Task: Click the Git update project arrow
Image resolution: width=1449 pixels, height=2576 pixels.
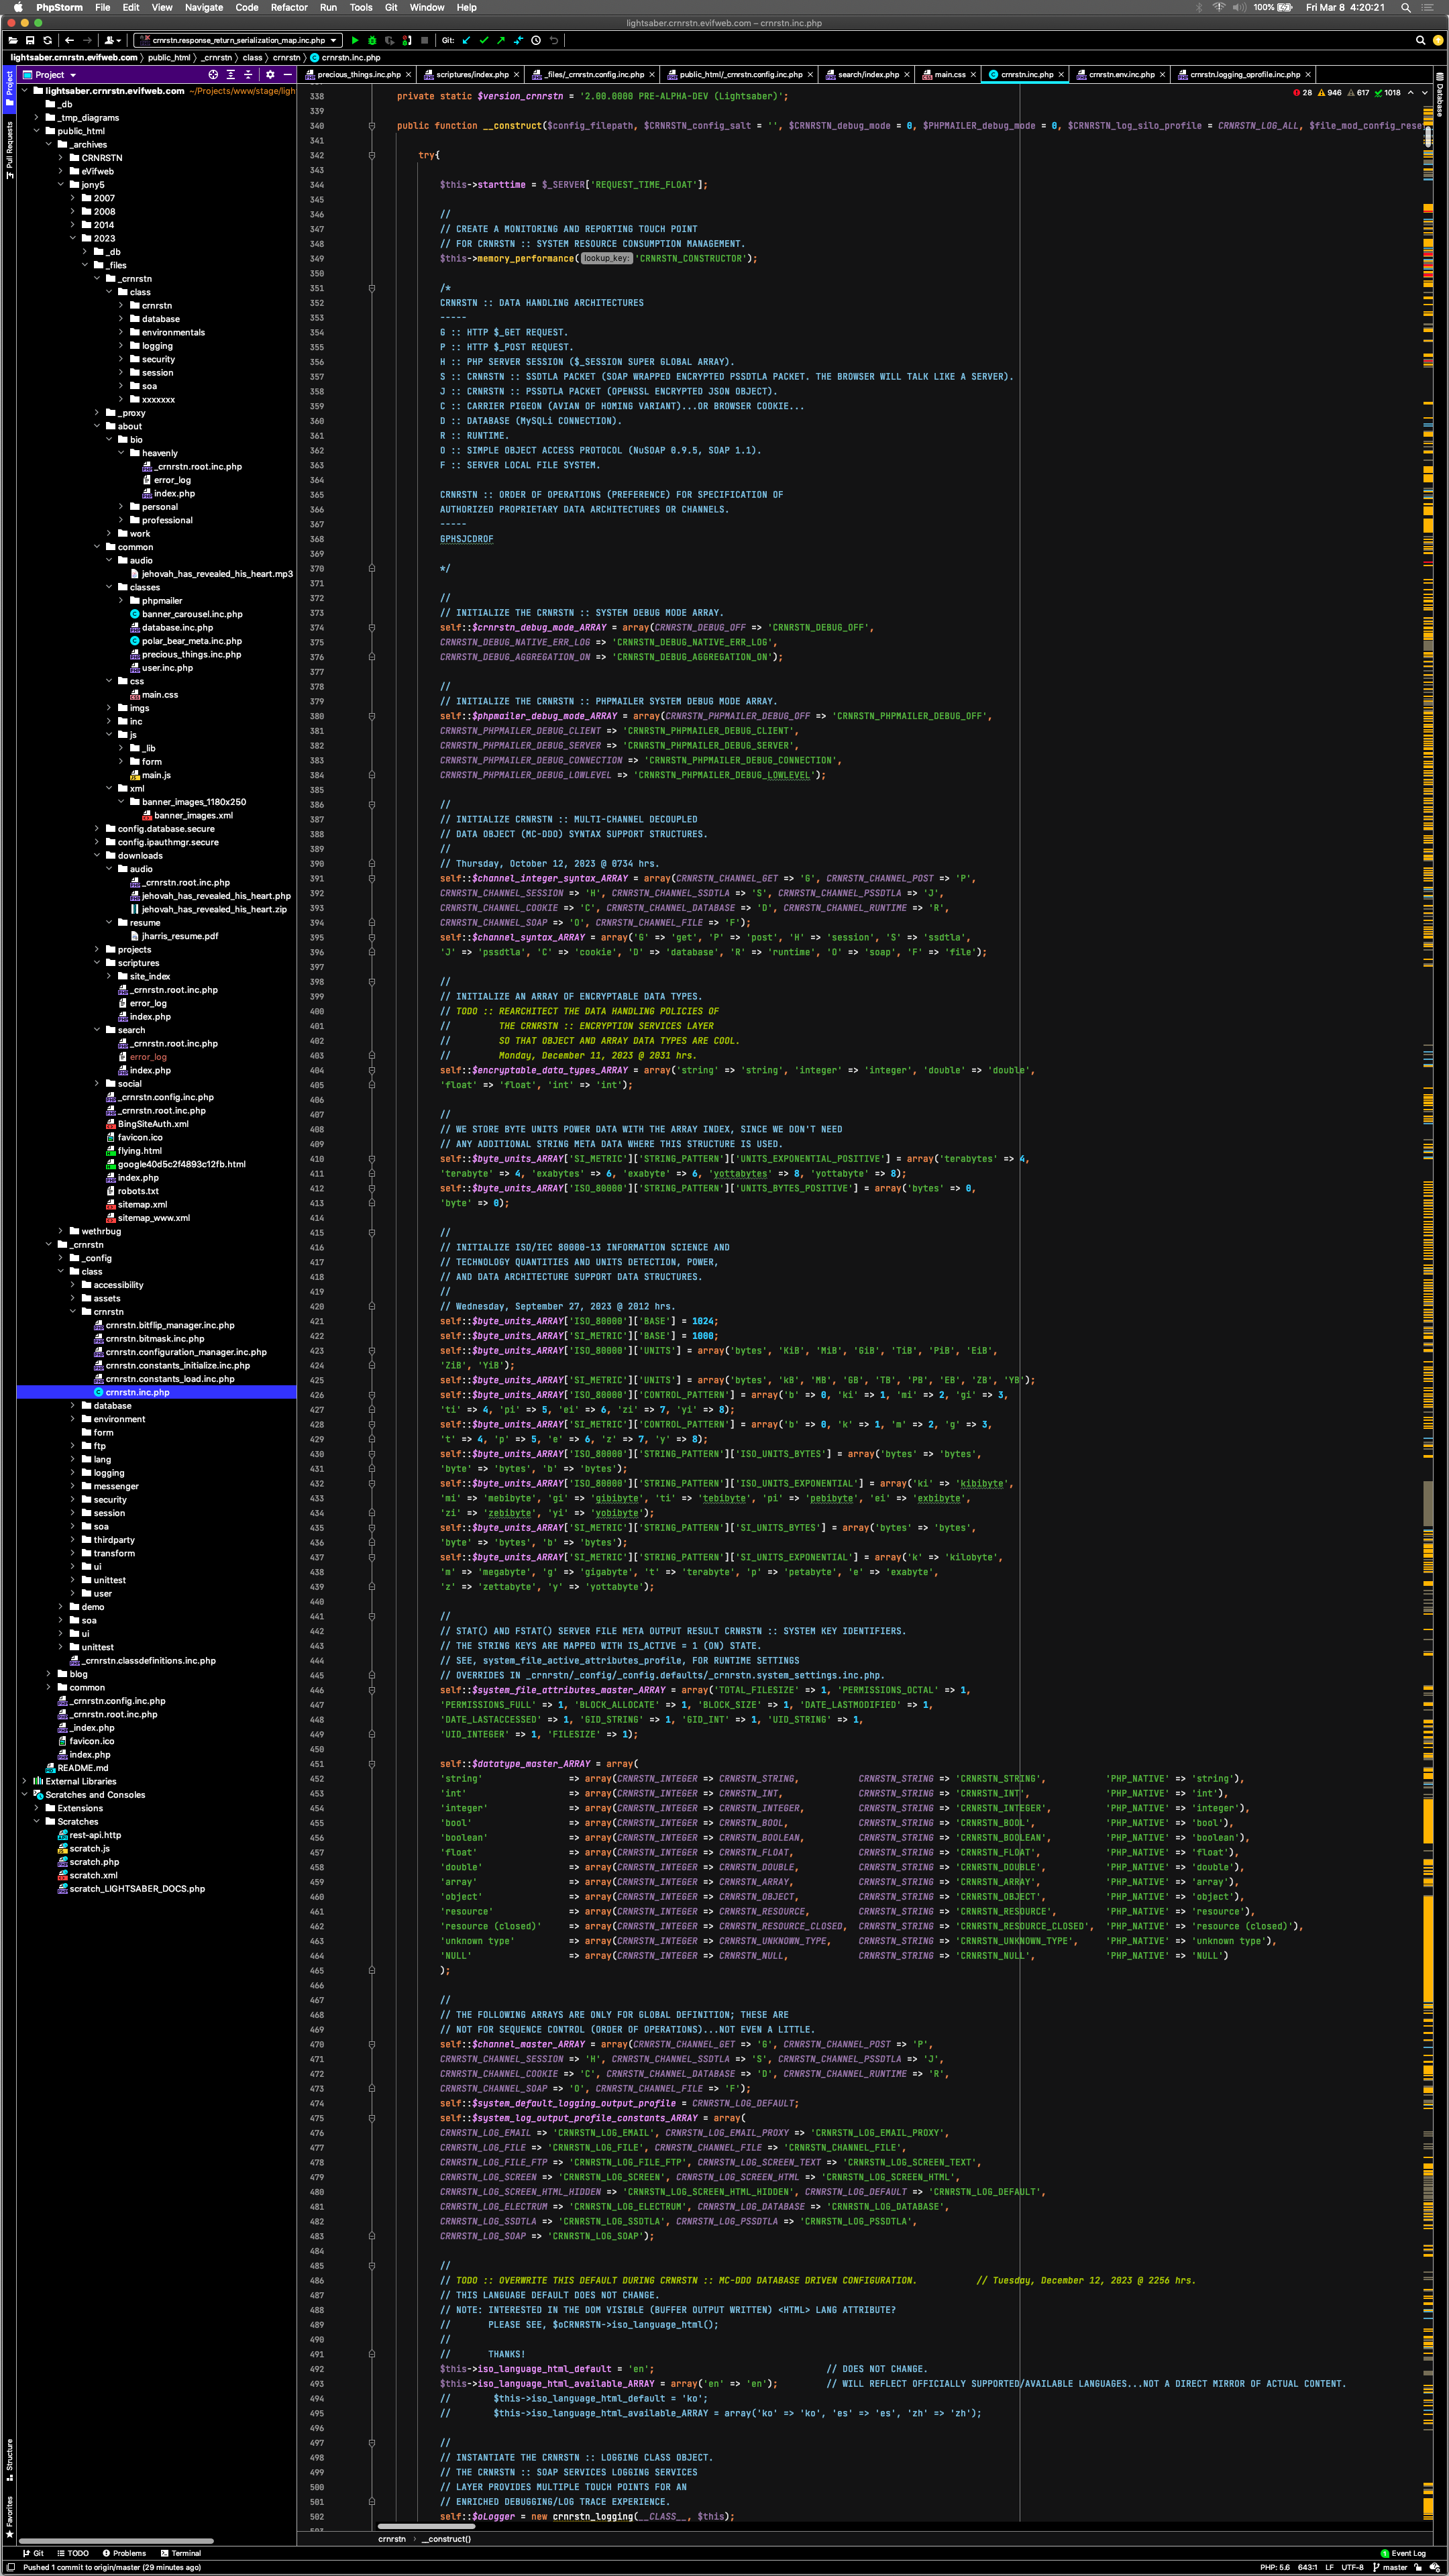Action: [x=466, y=40]
